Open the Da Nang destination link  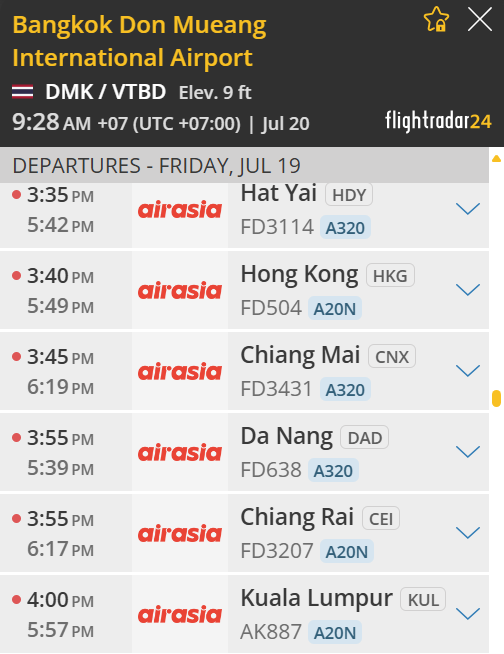287,436
